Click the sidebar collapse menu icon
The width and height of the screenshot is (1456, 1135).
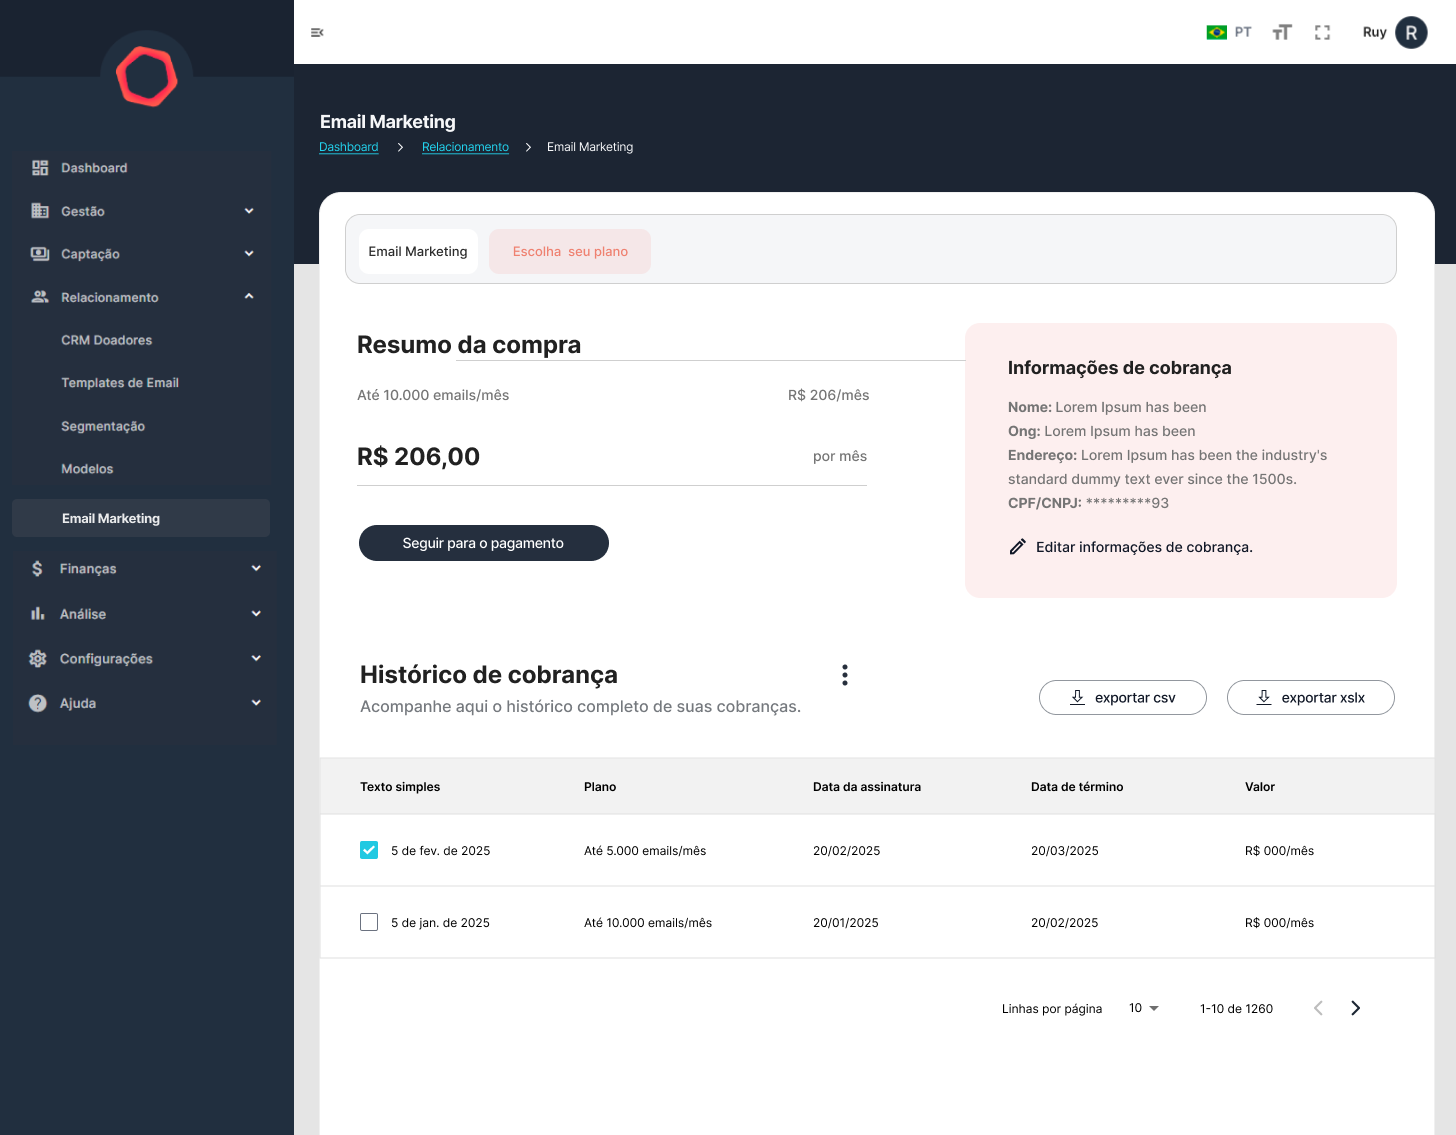pyautogui.click(x=317, y=33)
